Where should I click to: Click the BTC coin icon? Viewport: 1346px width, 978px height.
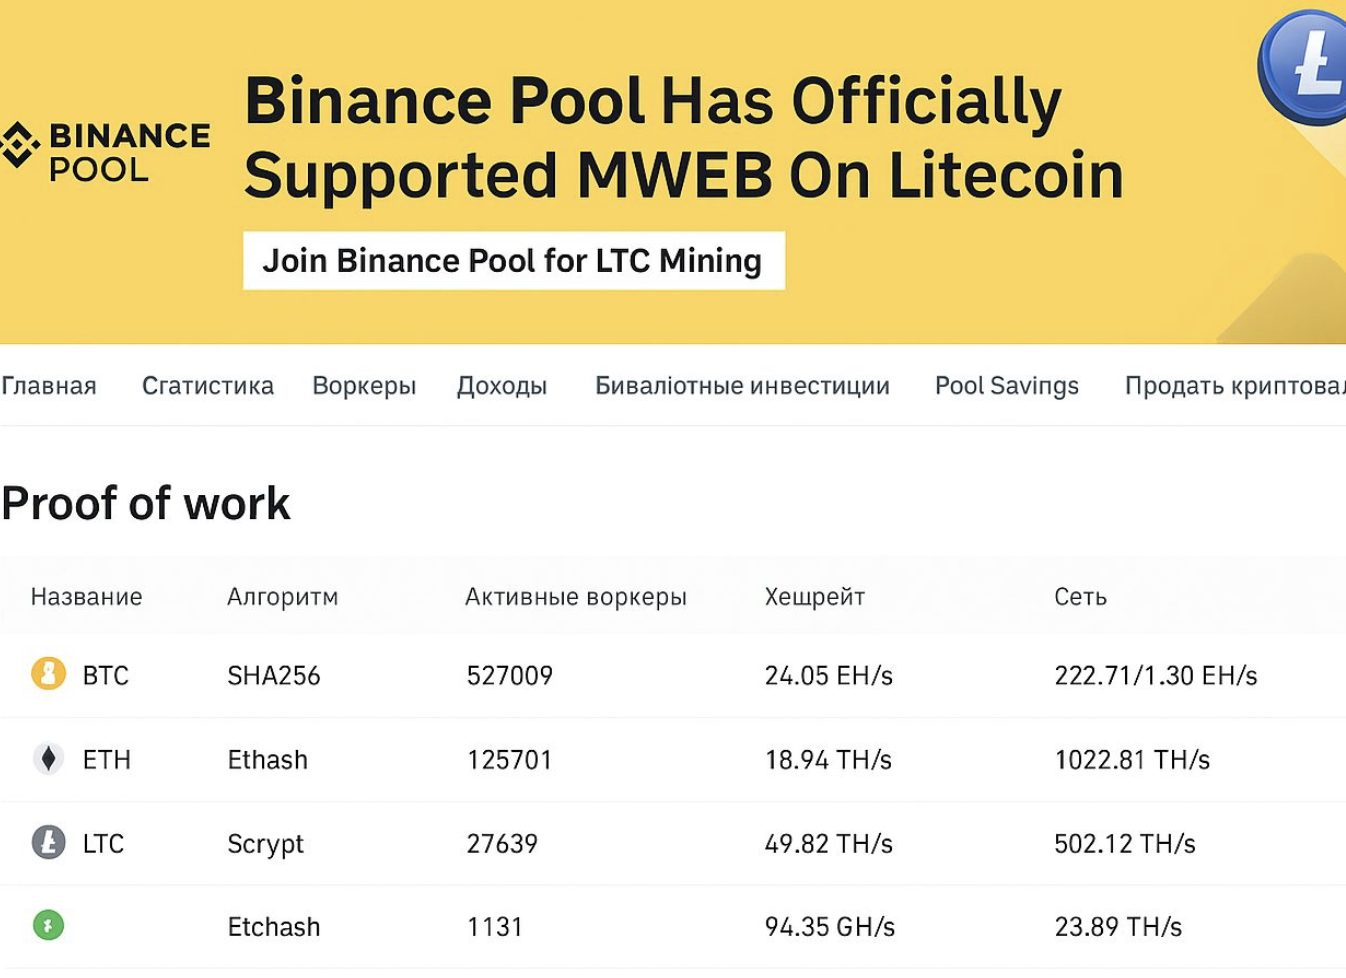point(48,675)
